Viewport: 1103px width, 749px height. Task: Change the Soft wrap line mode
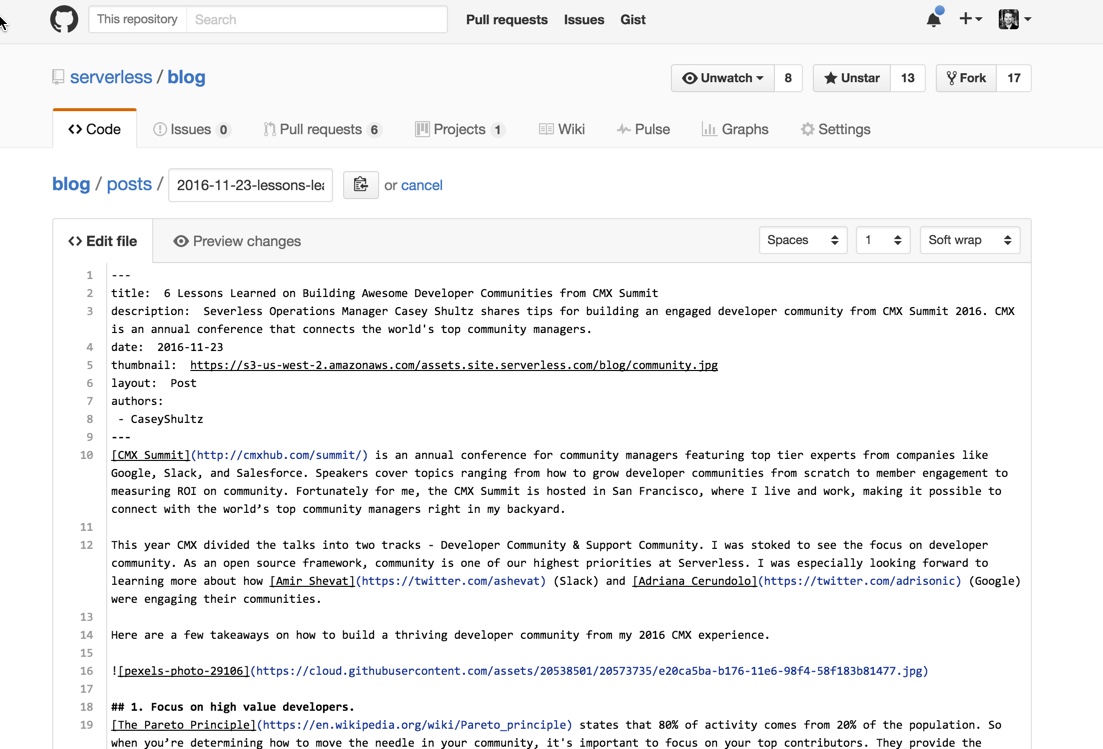coord(969,240)
